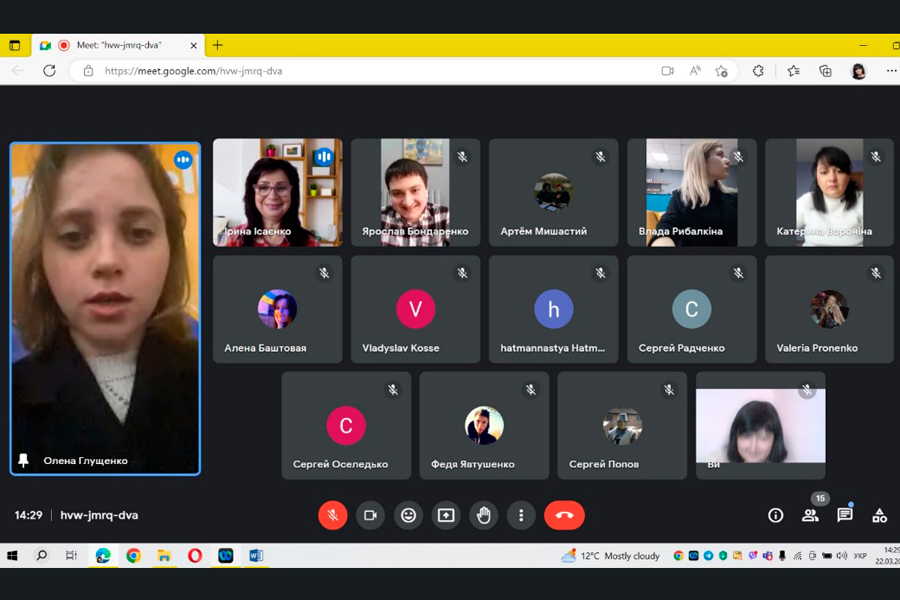Click Сергей Оселедько avatar tile

pyautogui.click(x=346, y=425)
